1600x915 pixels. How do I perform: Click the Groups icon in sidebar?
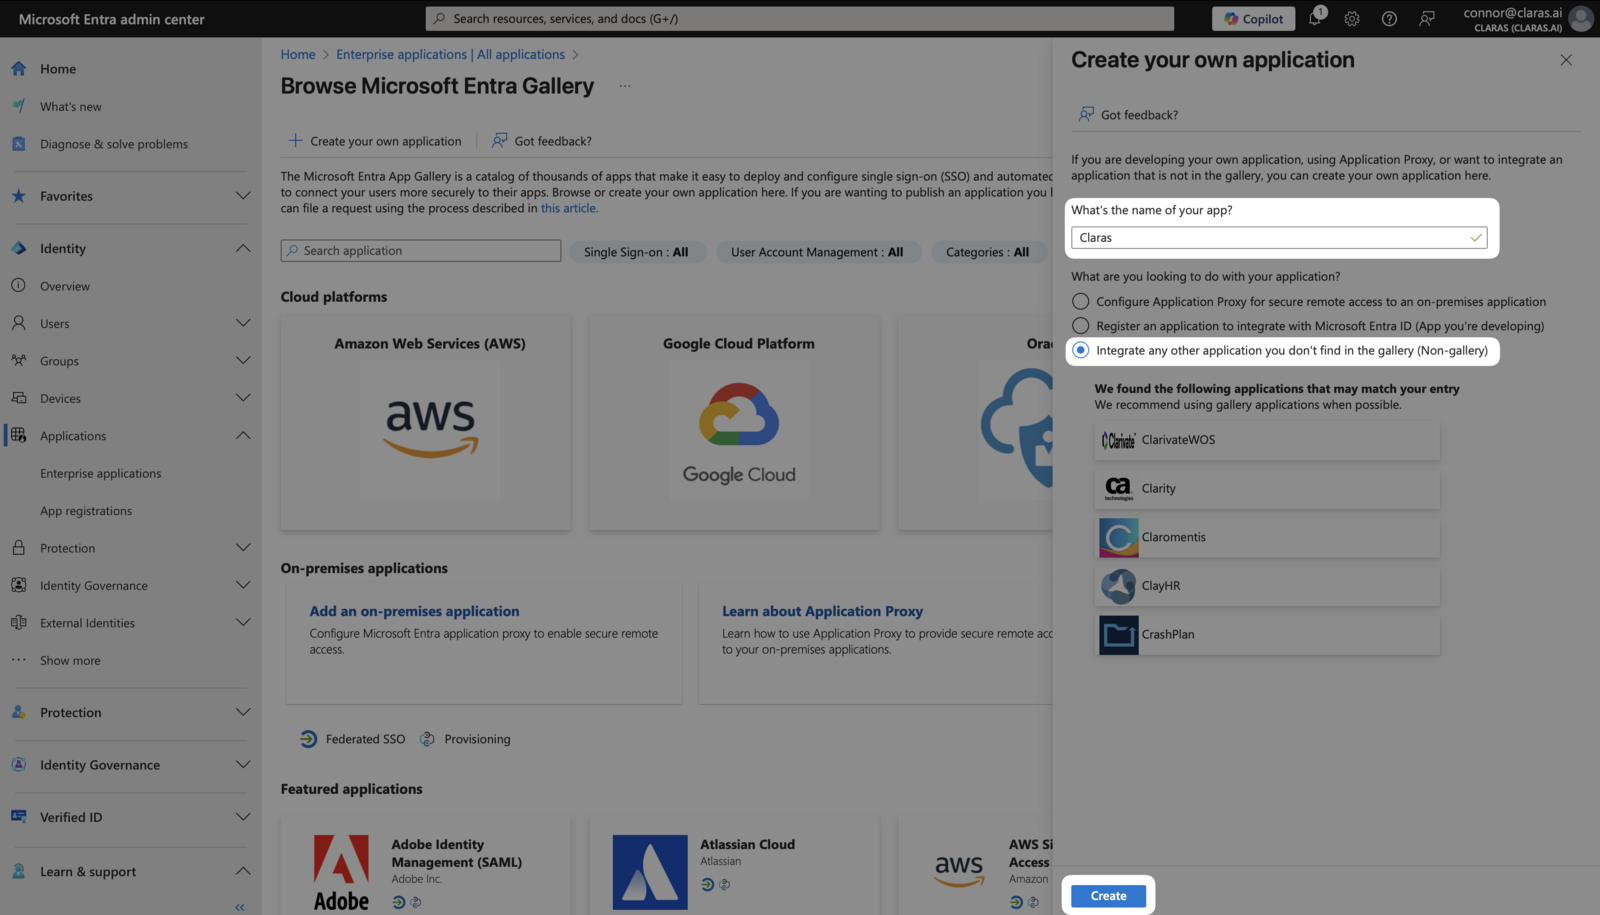[18, 360]
